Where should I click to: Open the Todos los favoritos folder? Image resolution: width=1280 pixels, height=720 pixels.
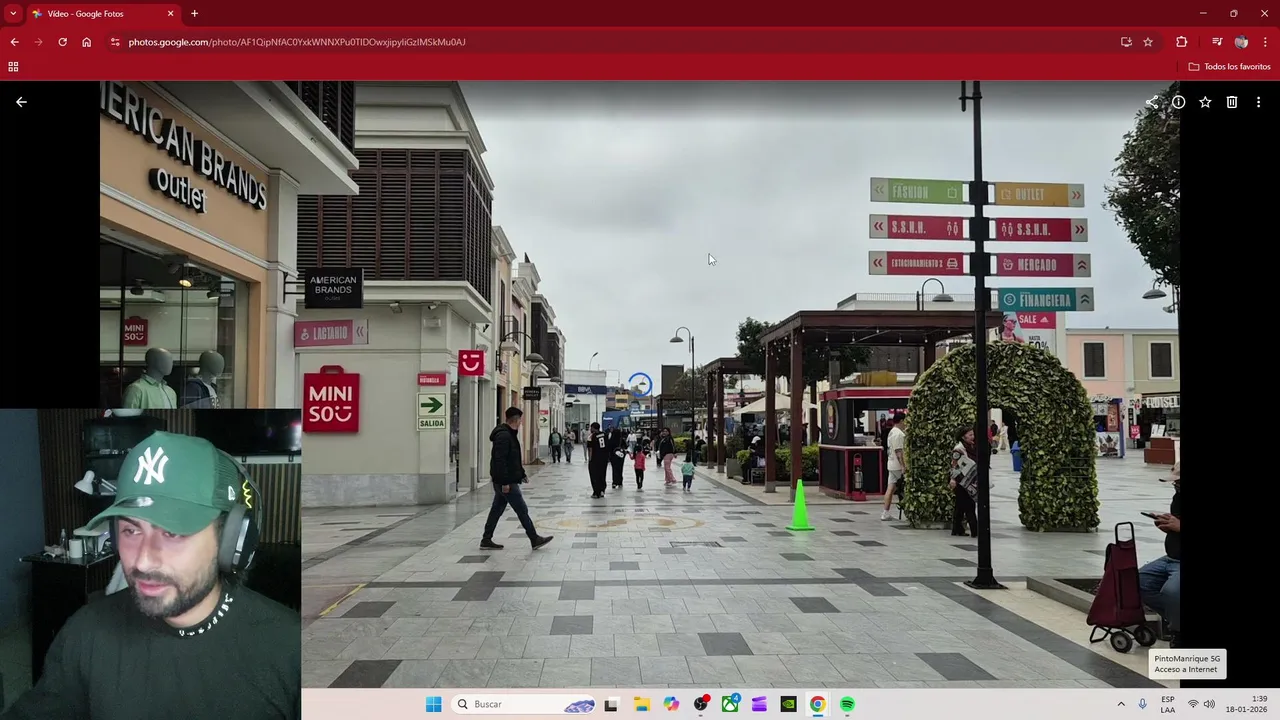point(1229,67)
